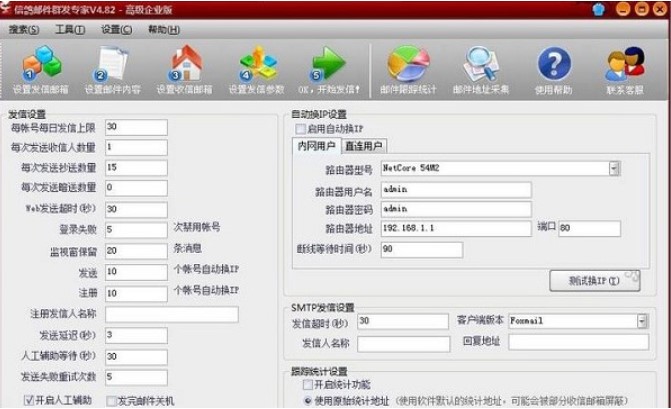The height and width of the screenshot is (409, 671).
Task: Click the 端口 80 input field
Action: click(x=589, y=228)
